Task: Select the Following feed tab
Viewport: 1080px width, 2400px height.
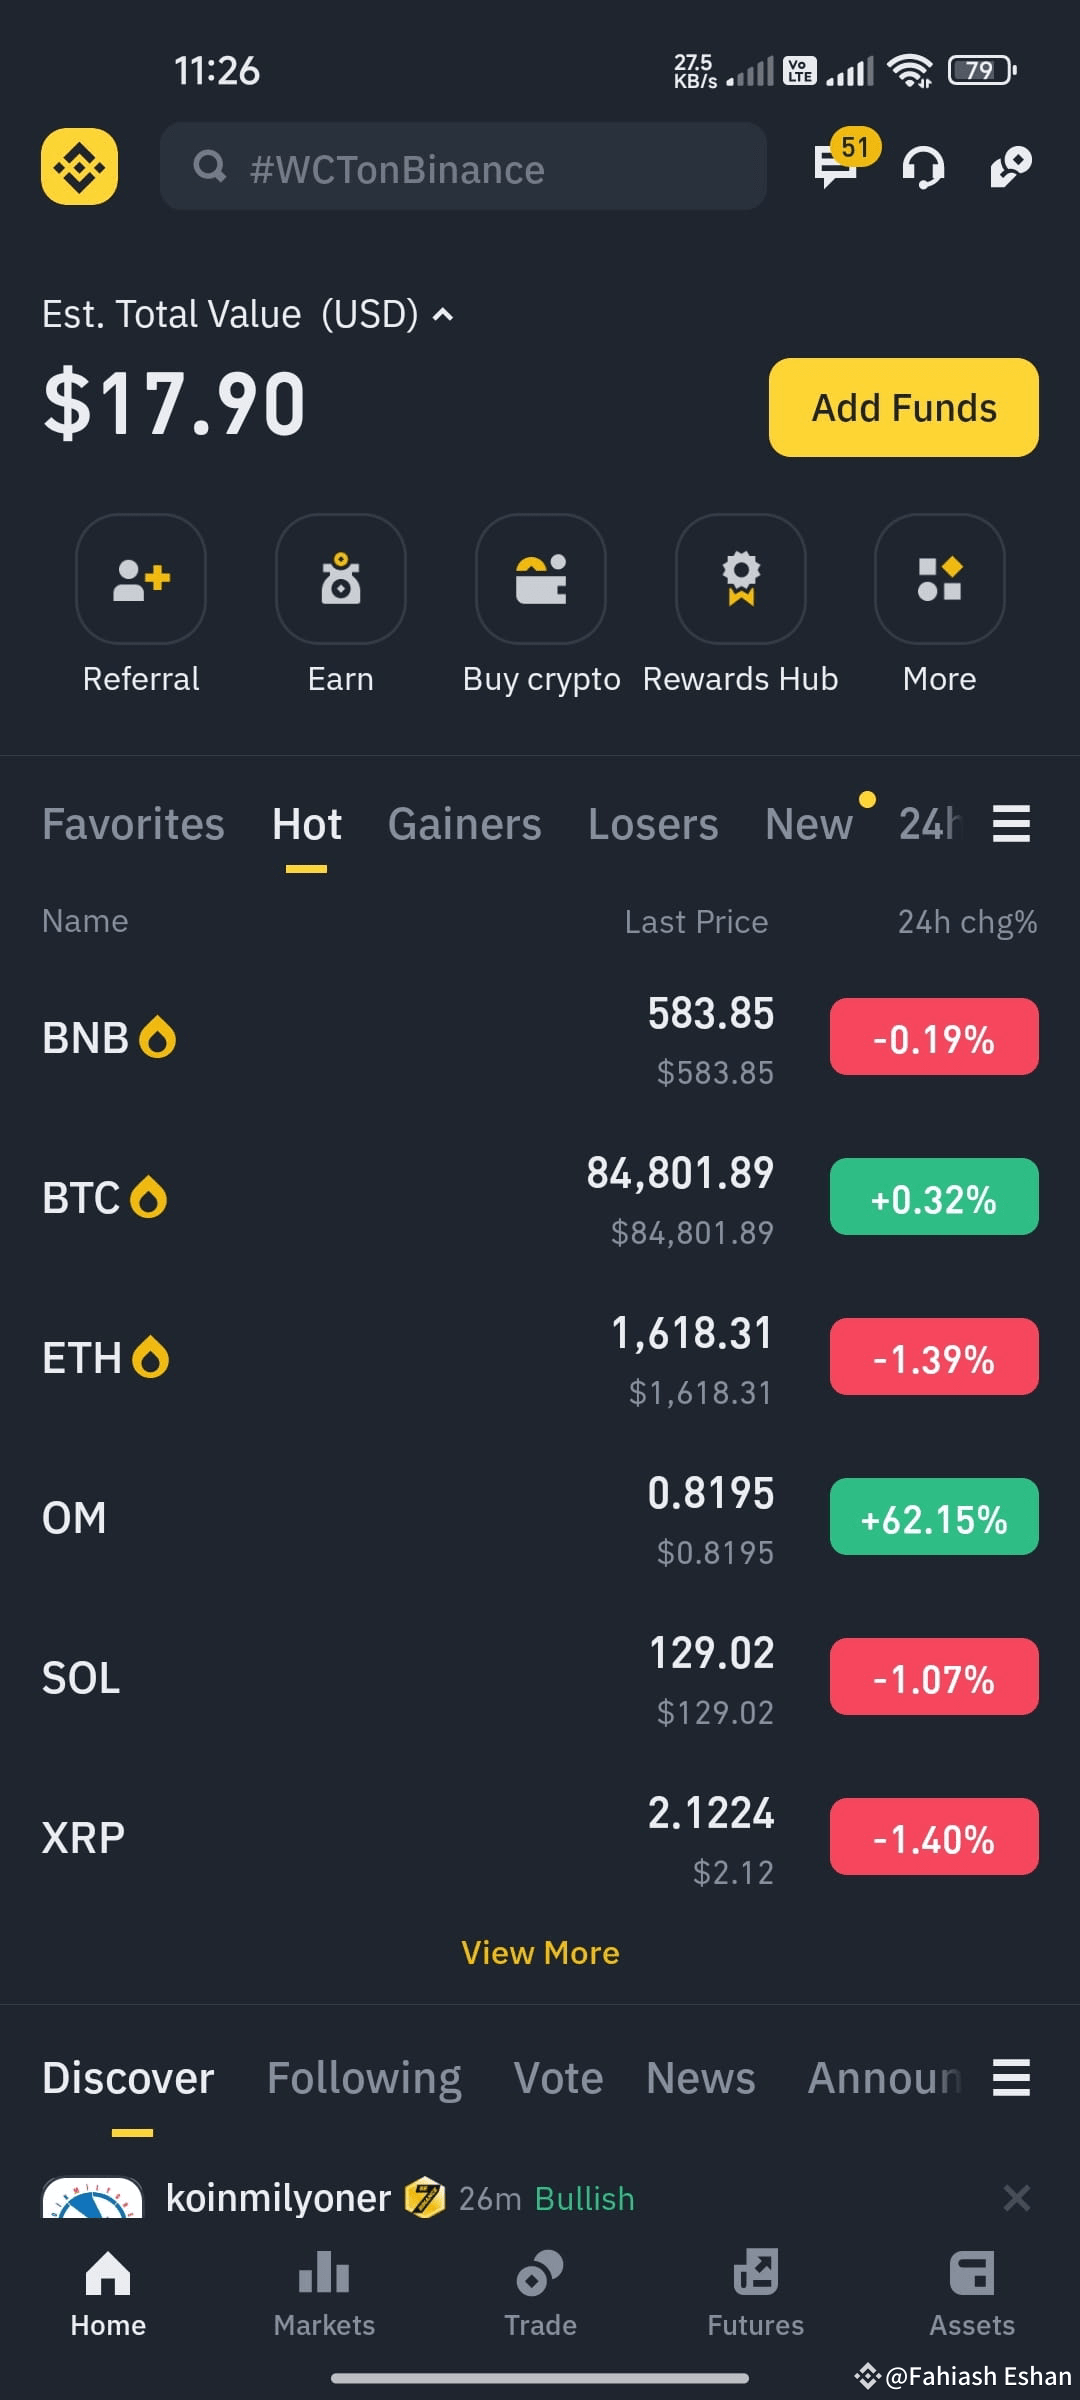Action: 364,2077
